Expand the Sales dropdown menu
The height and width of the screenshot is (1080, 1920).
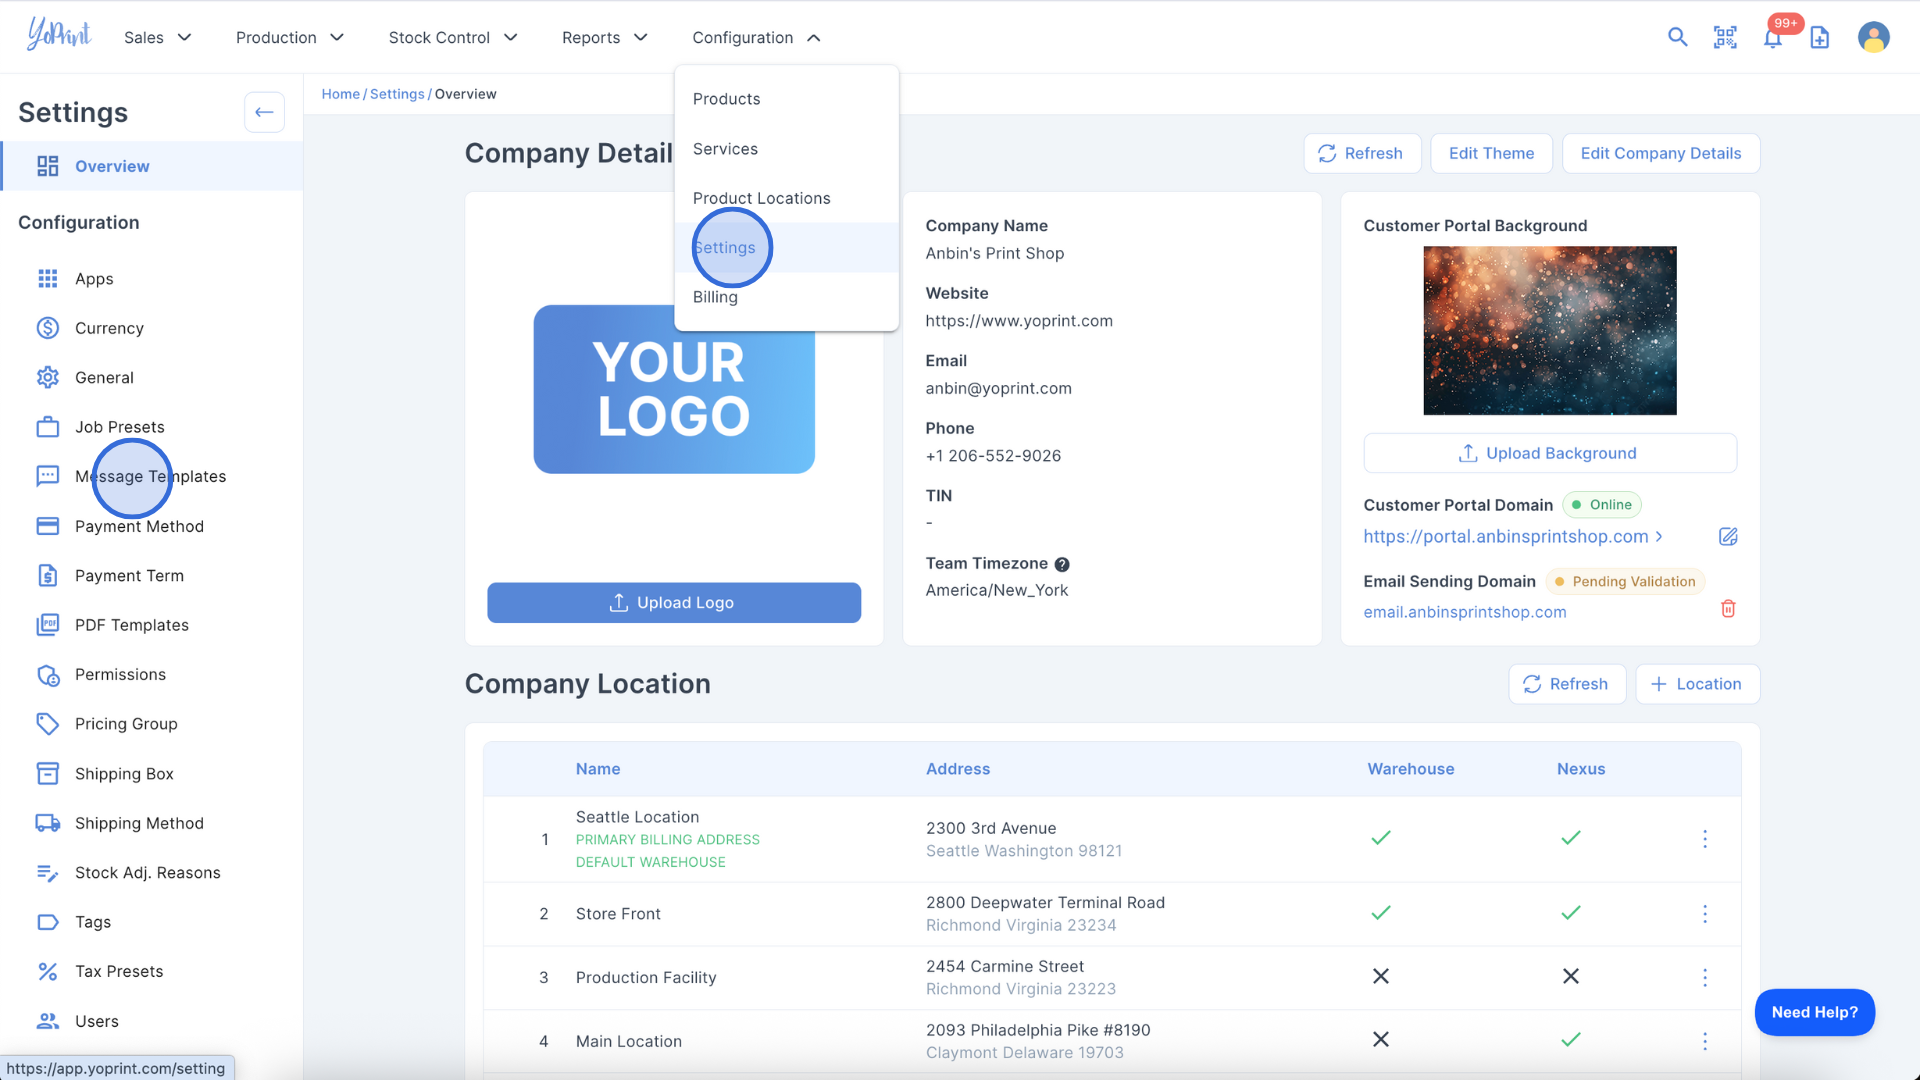[157, 37]
